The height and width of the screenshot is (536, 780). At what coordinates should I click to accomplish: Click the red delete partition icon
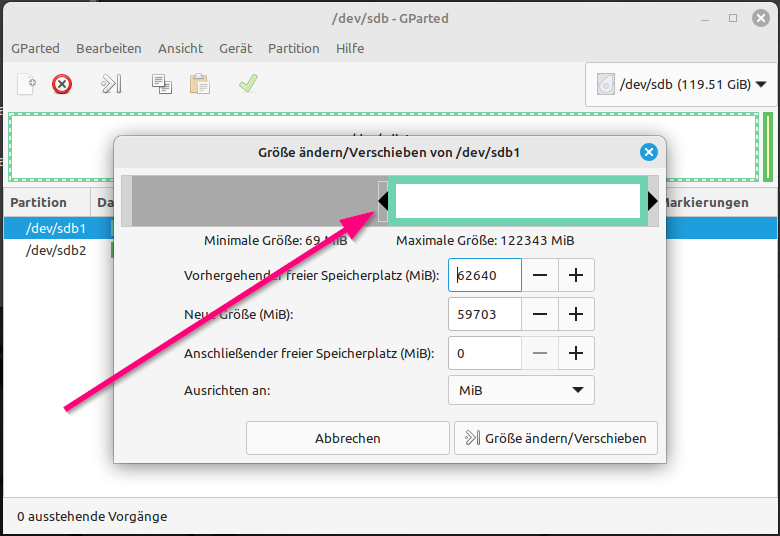tap(62, 84)
